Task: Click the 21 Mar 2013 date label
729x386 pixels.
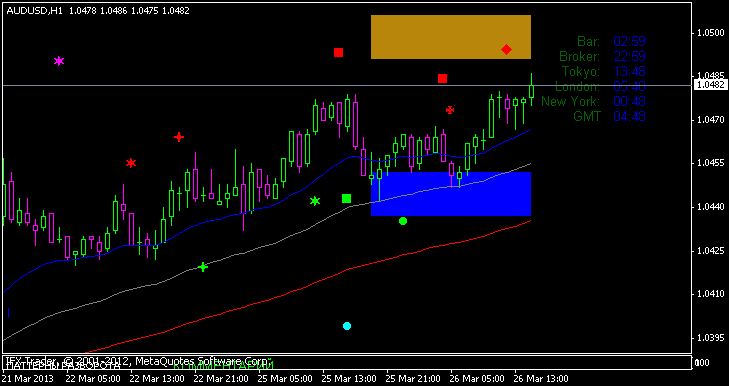Action: (27, 379)
